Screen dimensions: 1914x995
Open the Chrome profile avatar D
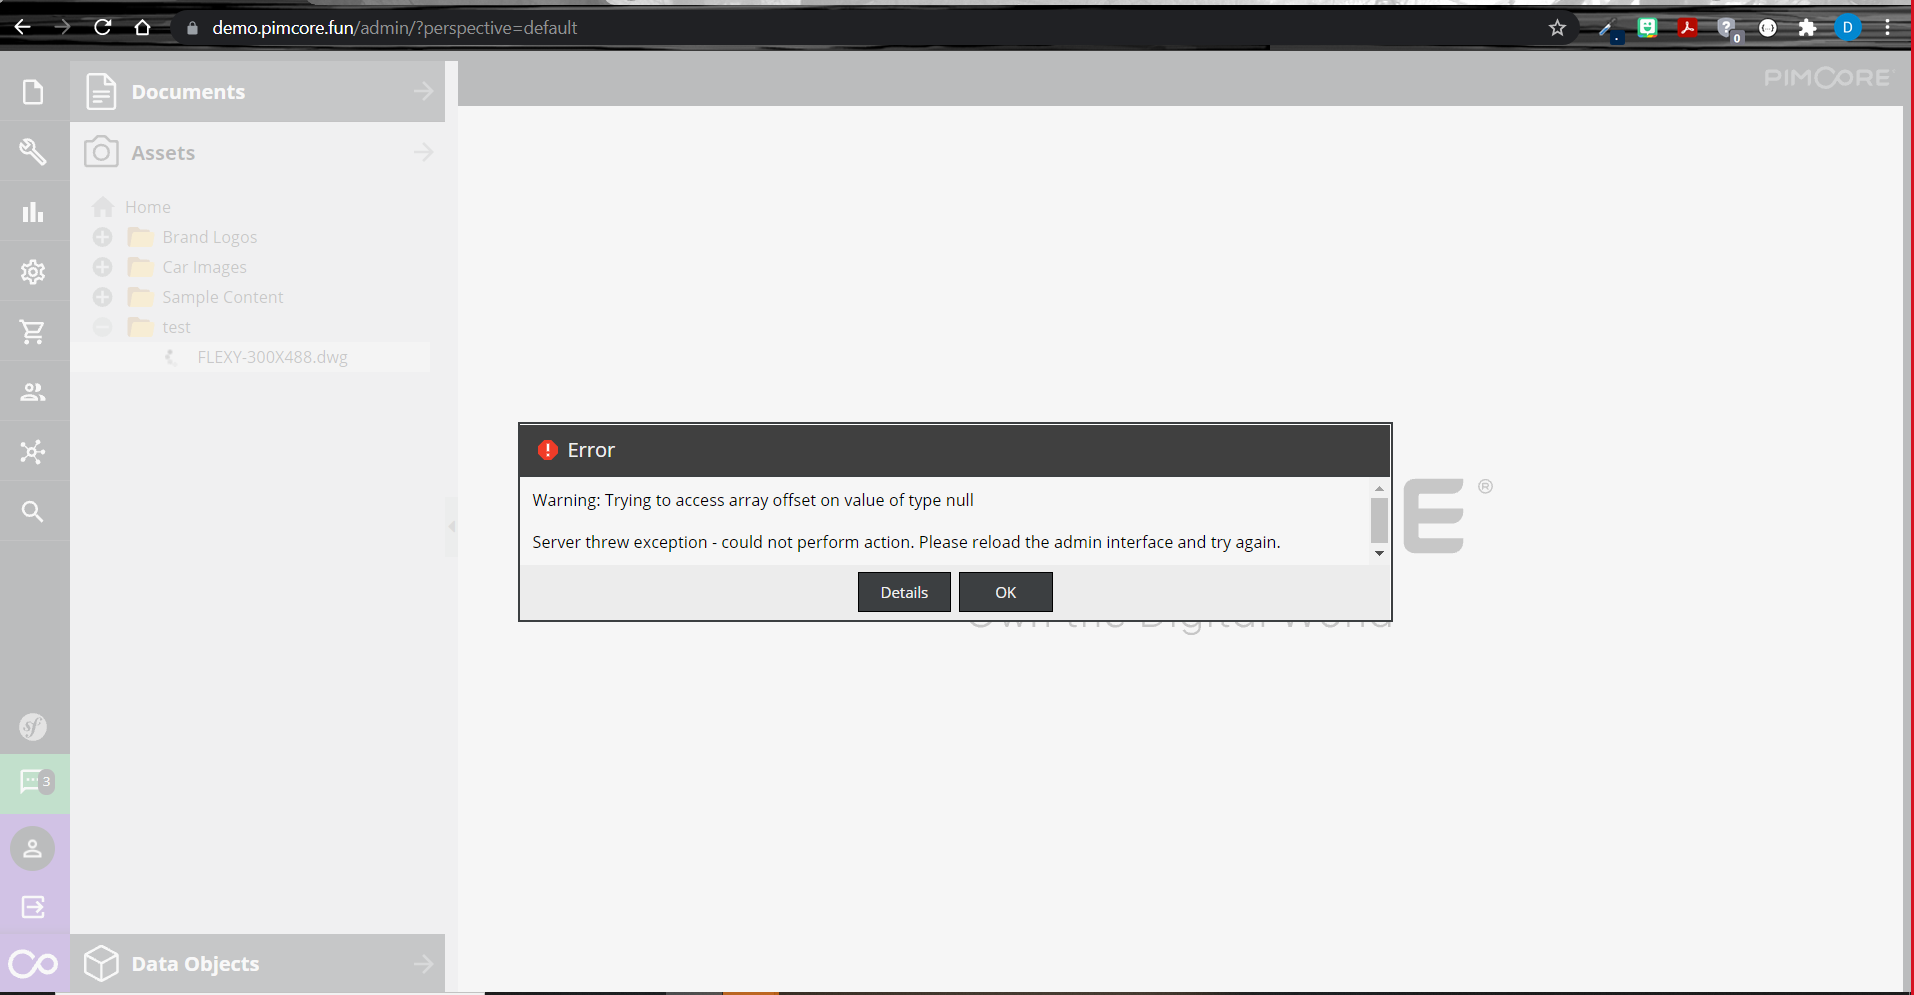(1848, 28)
